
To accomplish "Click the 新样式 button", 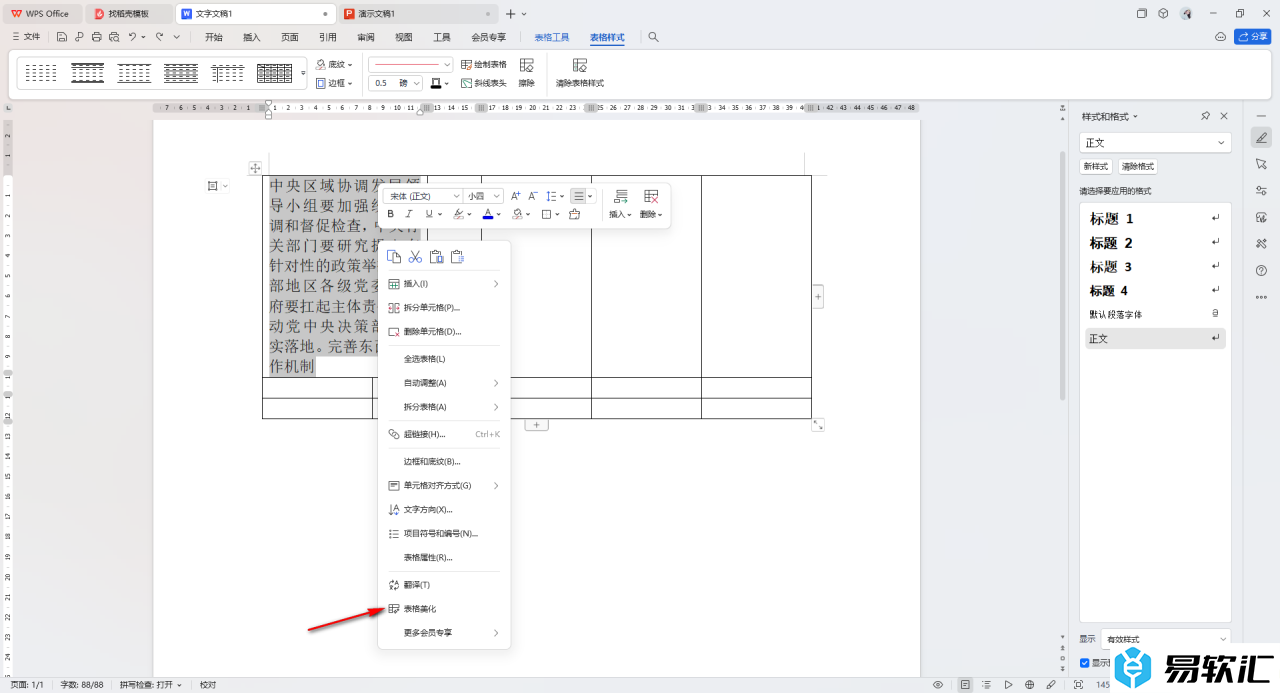I will 1096,167.
